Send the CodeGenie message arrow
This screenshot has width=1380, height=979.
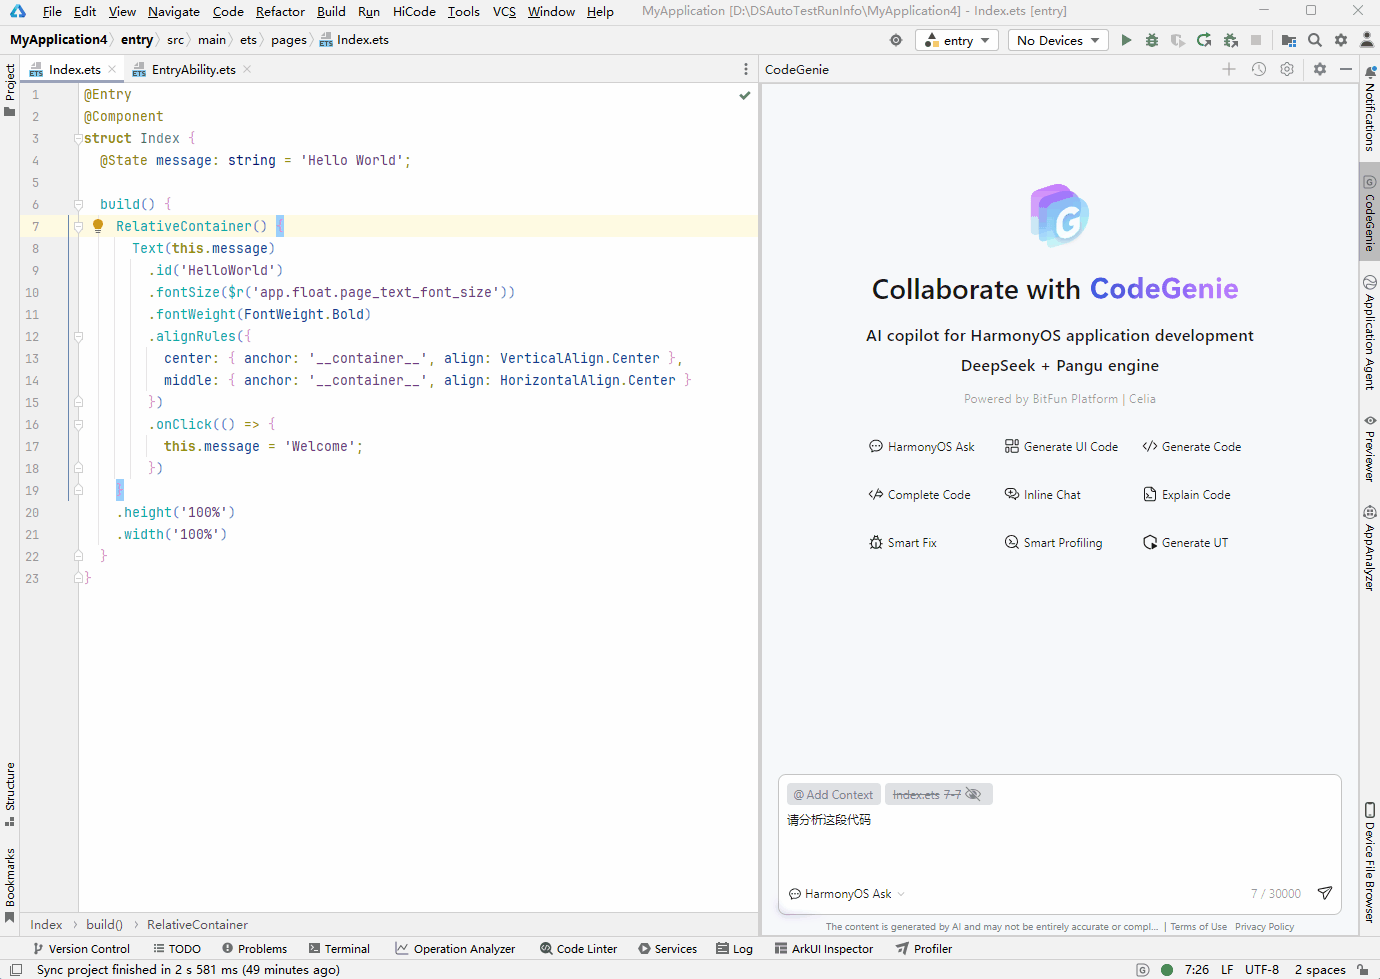click(x=1325, y=893)
